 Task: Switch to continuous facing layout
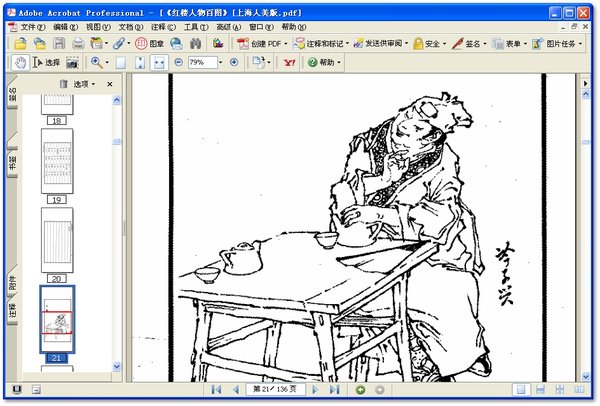[560, 390]
